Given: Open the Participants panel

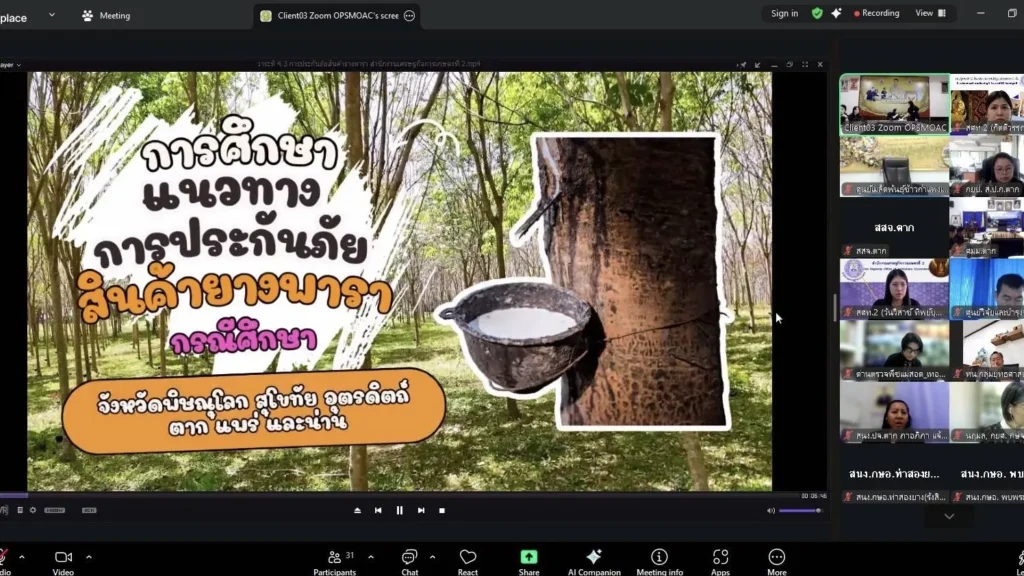Looking at the screenshot, I should 334,560.
